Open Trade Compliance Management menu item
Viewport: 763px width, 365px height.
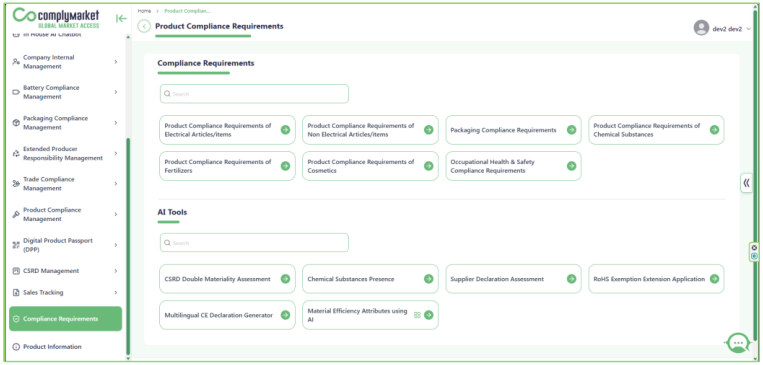coord(66,184)
